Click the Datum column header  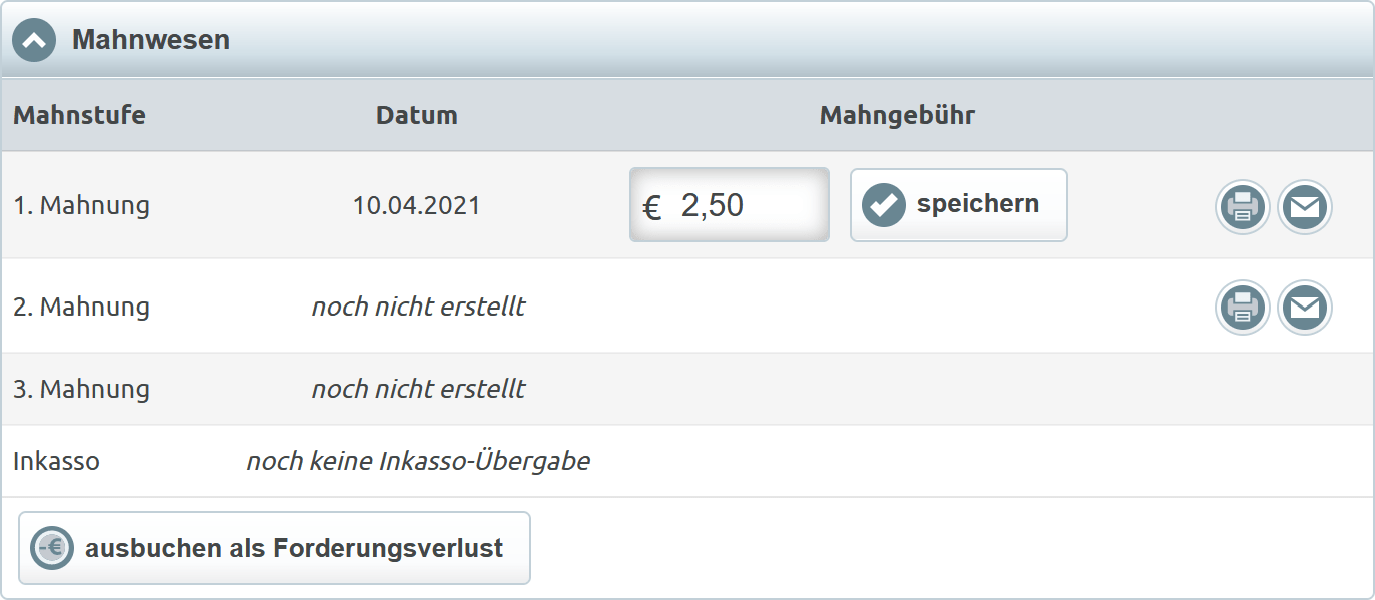coord(417,115)
